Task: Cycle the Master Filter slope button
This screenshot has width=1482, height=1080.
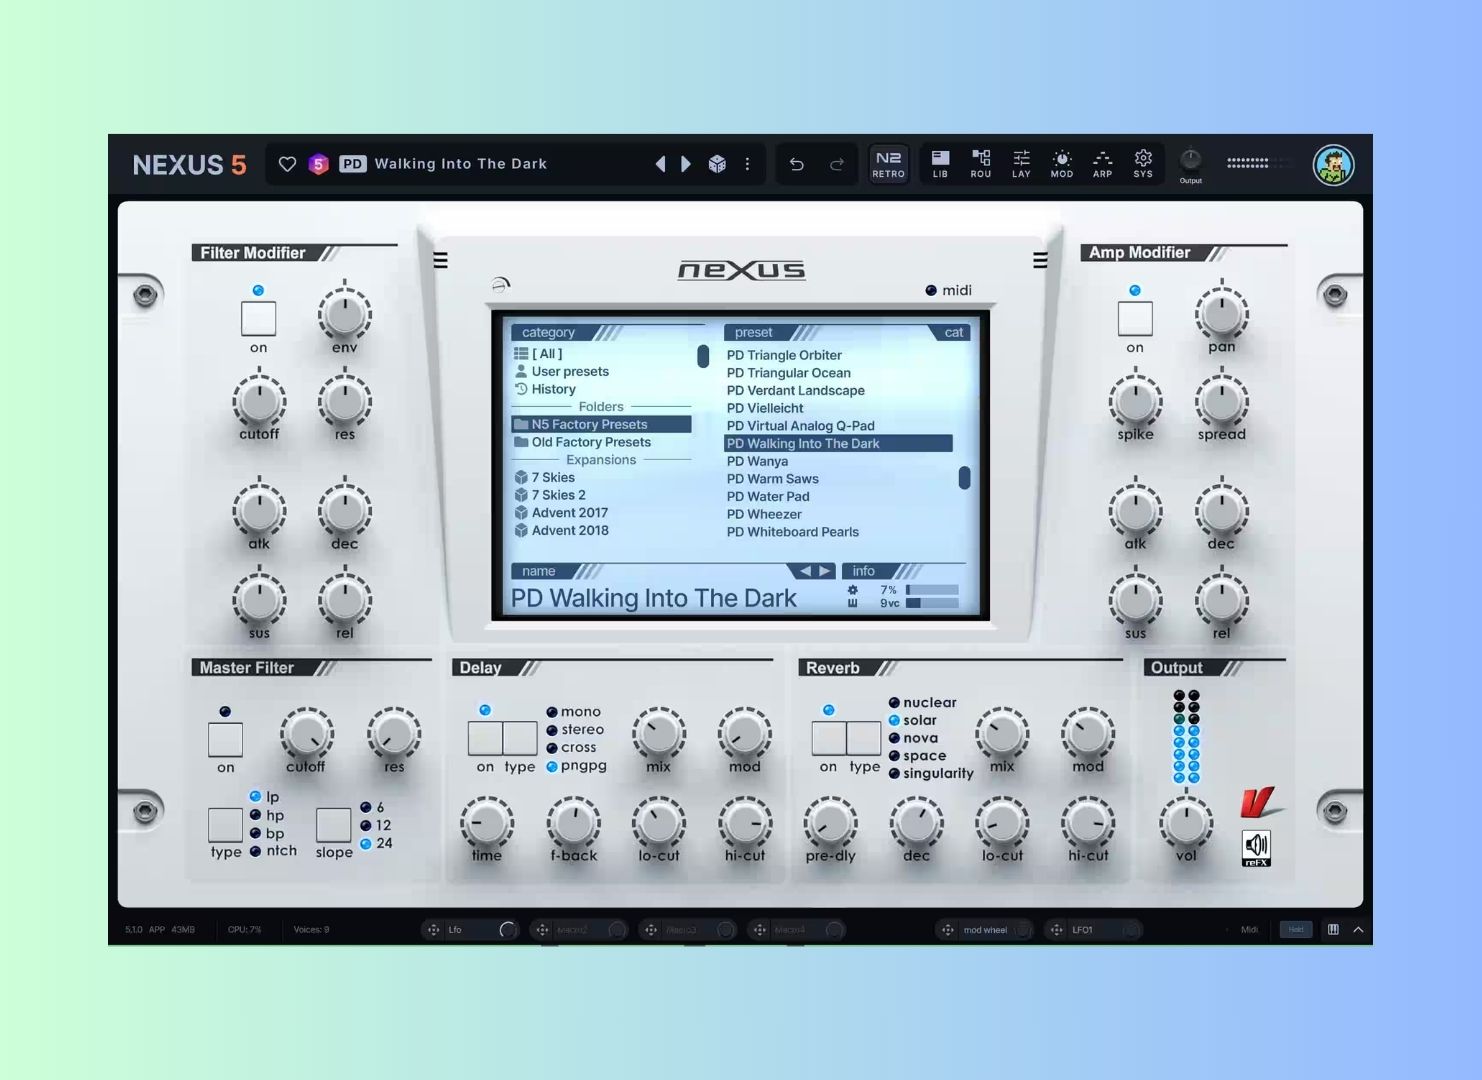Action: pos(333,825)
